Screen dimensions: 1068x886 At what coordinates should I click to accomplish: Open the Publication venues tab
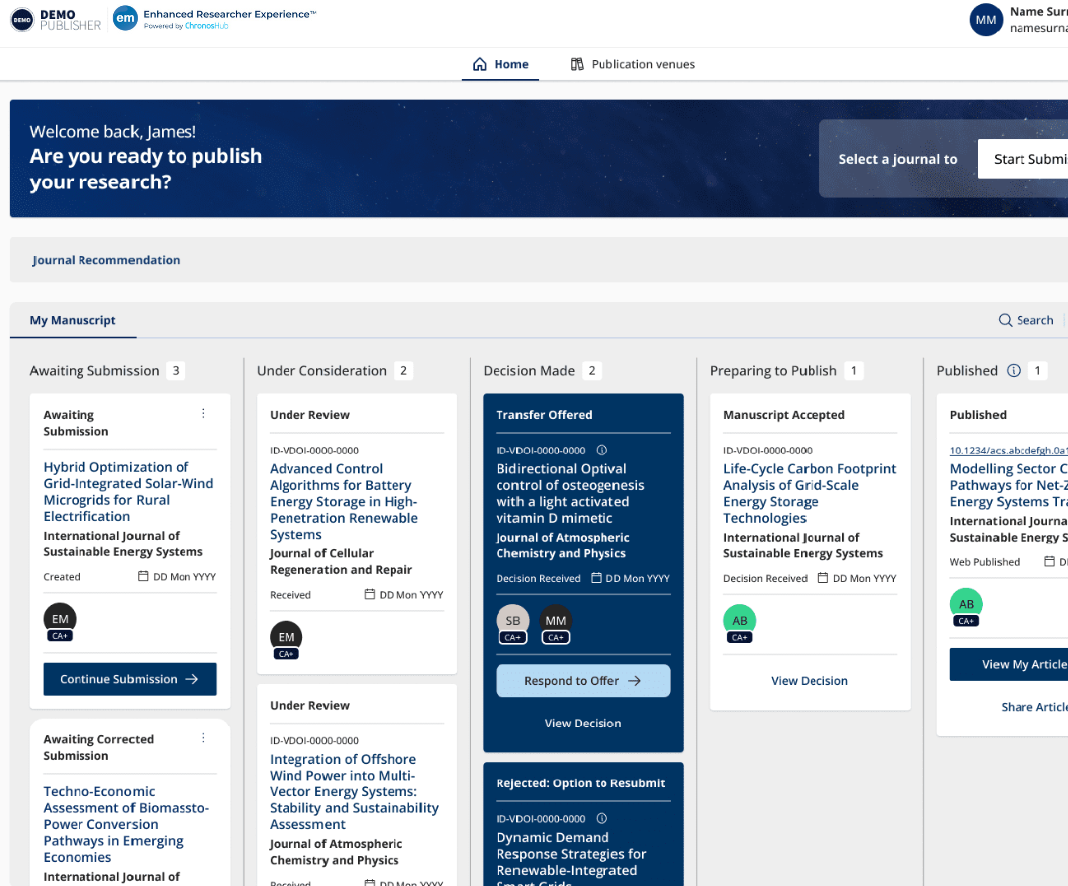633,64
